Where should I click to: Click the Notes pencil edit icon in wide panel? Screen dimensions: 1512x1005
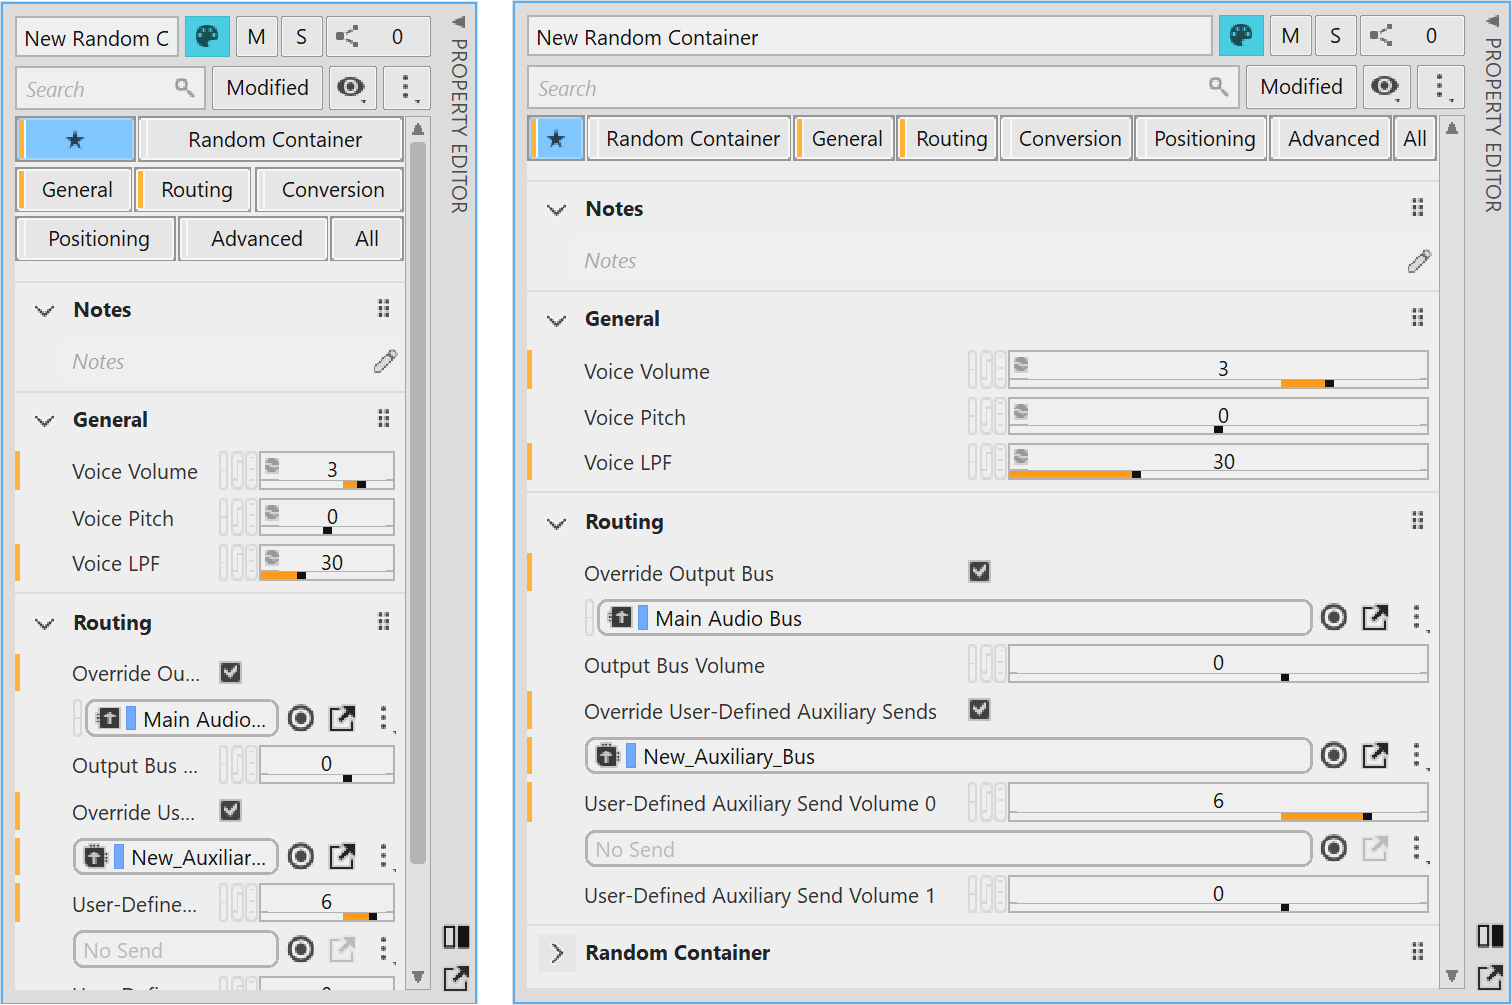1418,261
